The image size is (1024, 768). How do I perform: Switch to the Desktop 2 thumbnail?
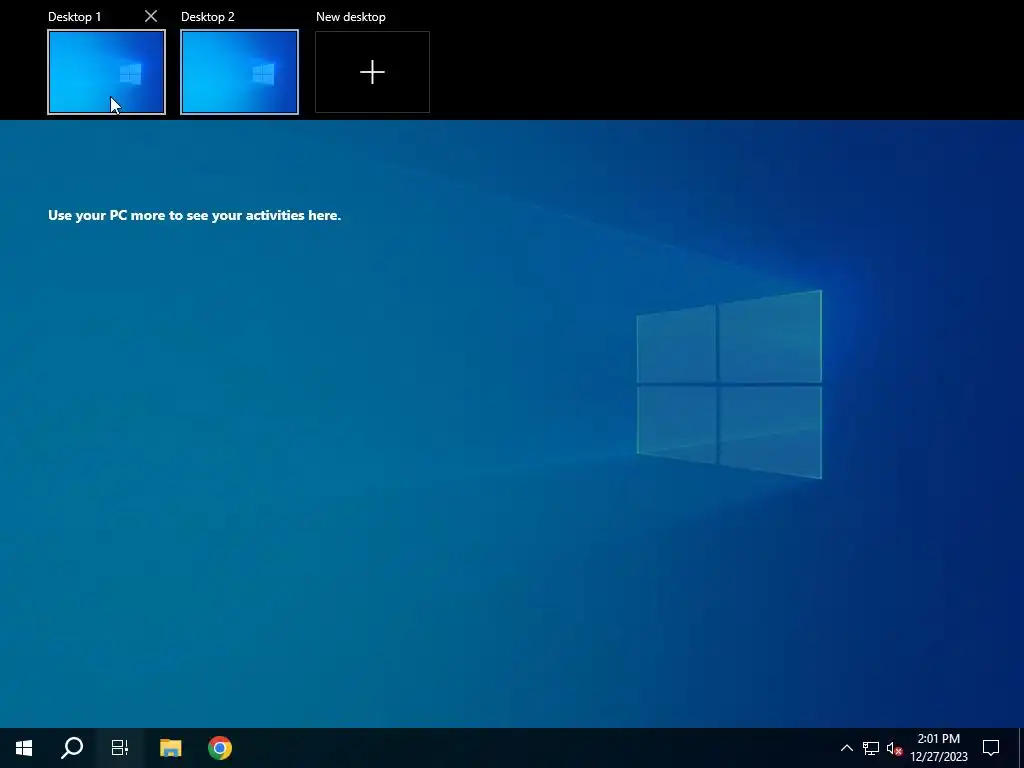point(240,72)
